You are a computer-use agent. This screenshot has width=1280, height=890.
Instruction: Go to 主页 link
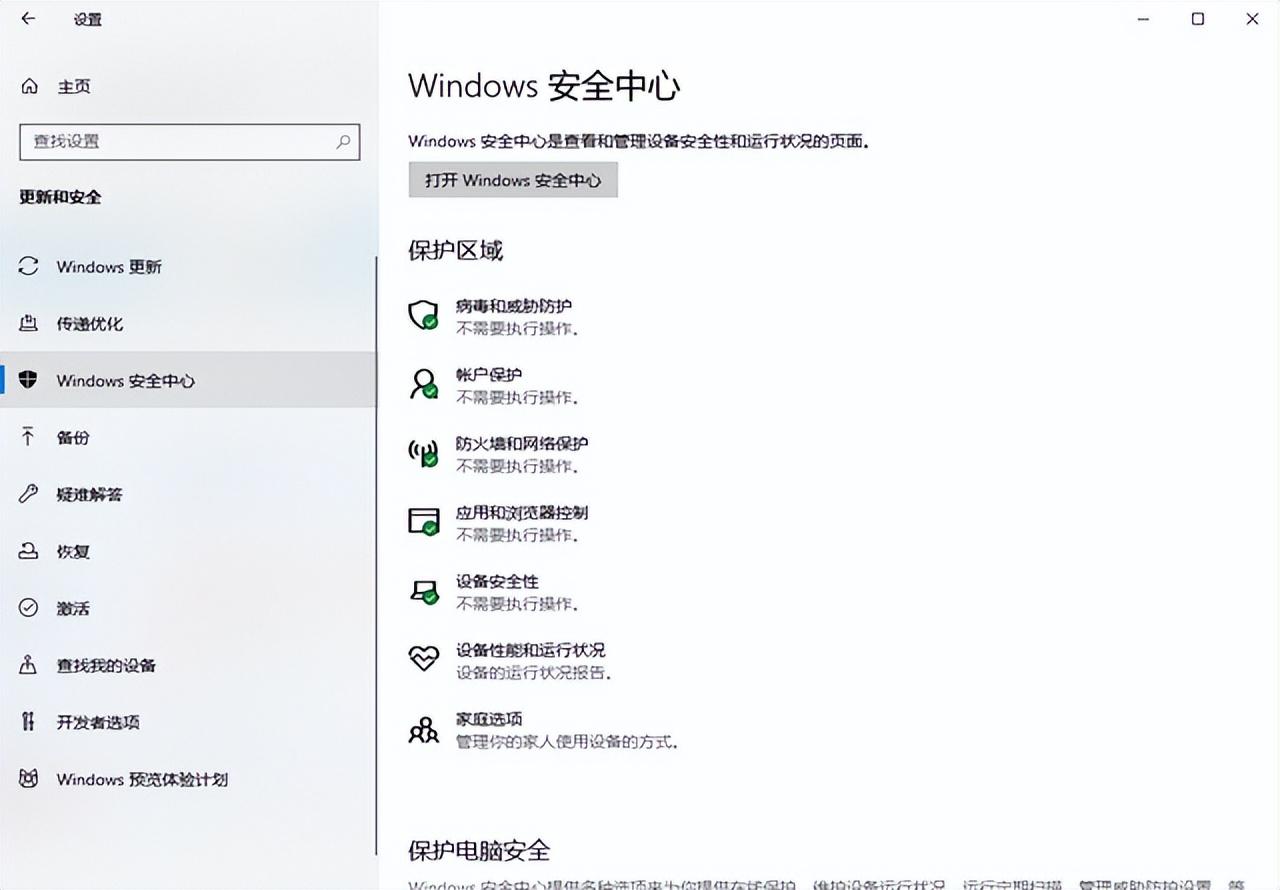73,87
